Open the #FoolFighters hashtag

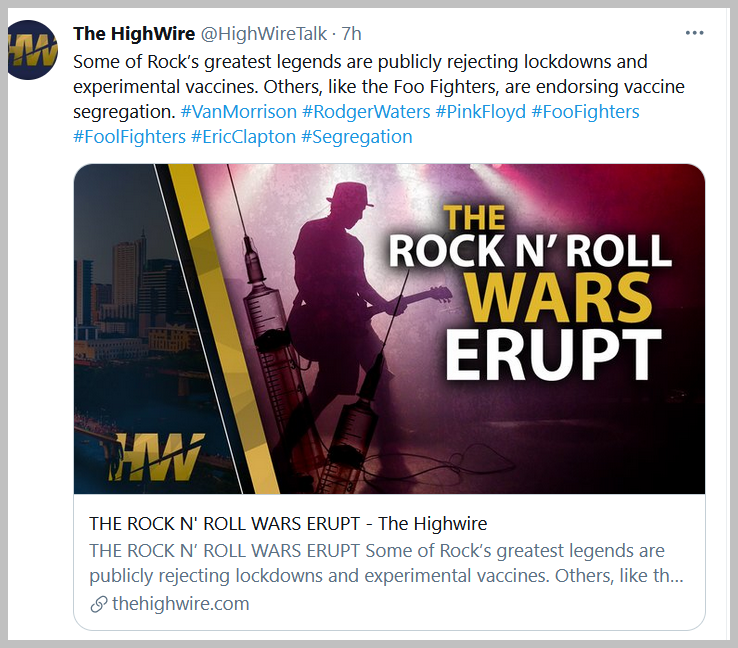tap(129, 137)
